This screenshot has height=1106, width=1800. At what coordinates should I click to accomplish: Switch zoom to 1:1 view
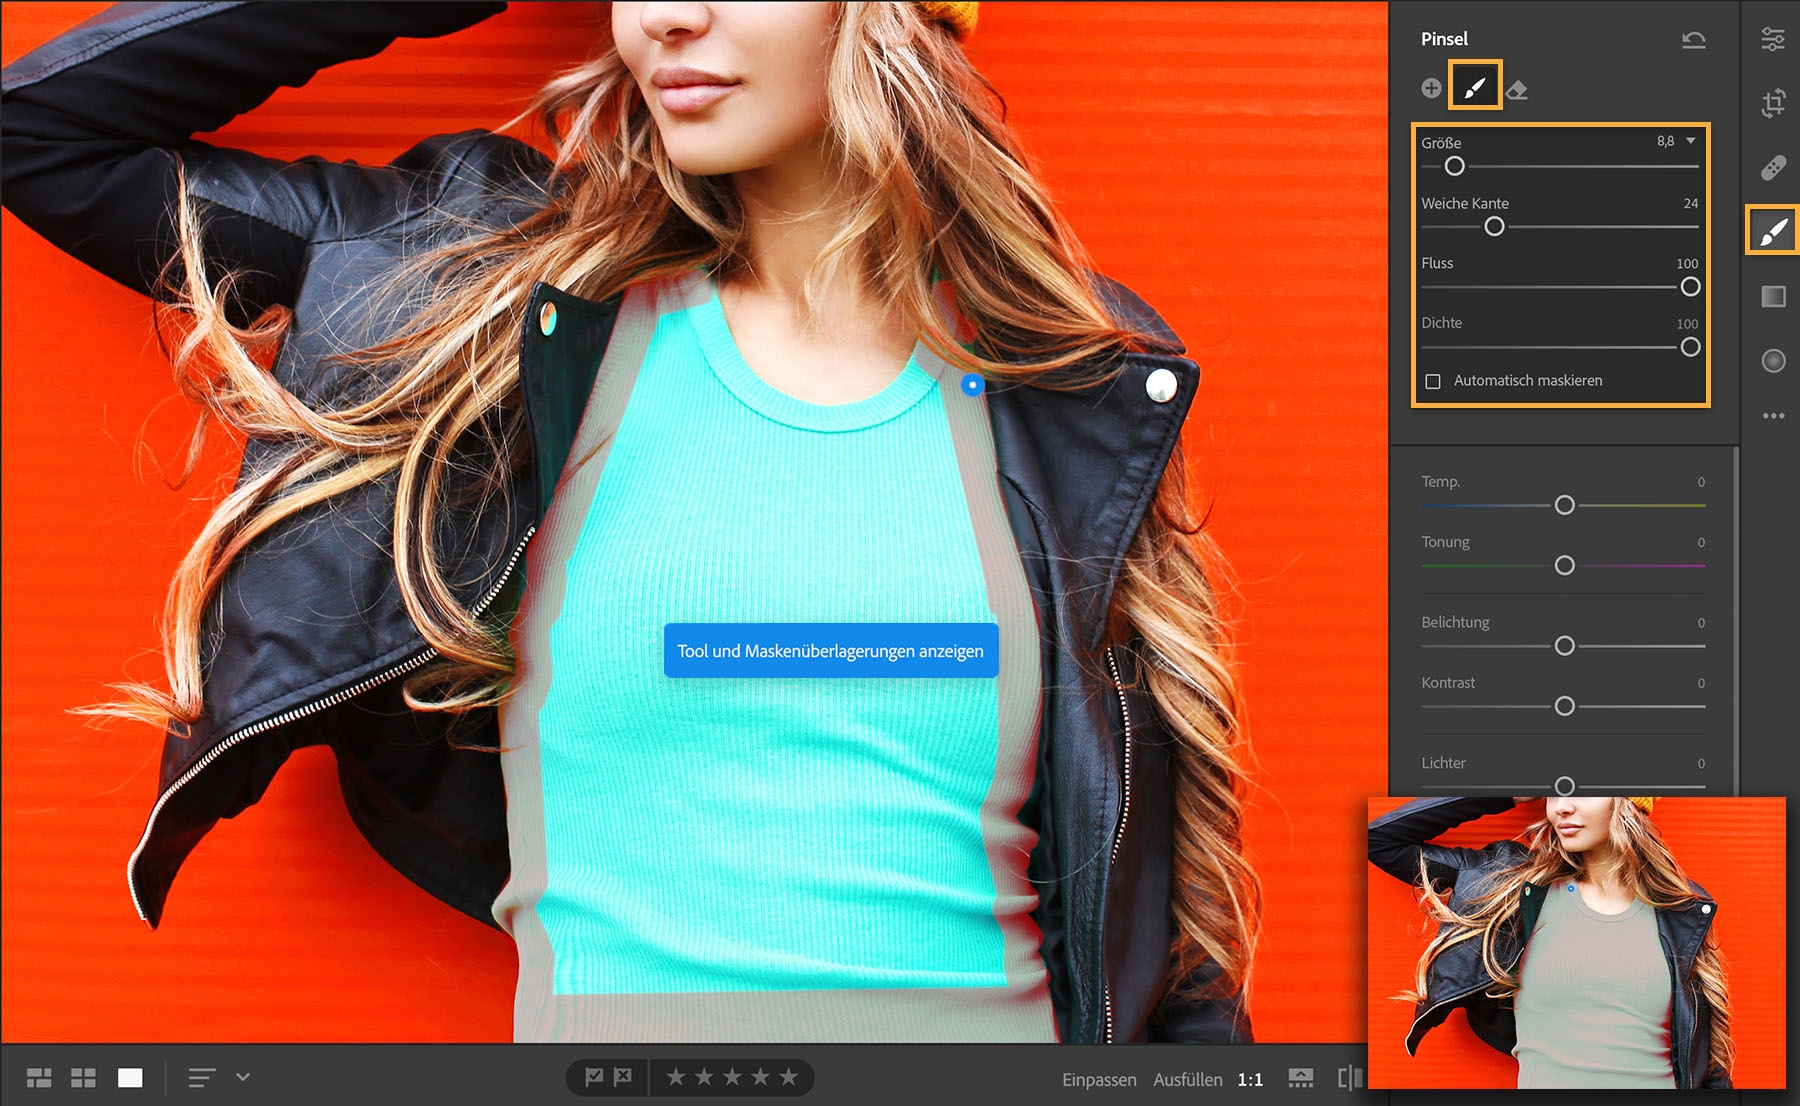pos(1251,1080)
